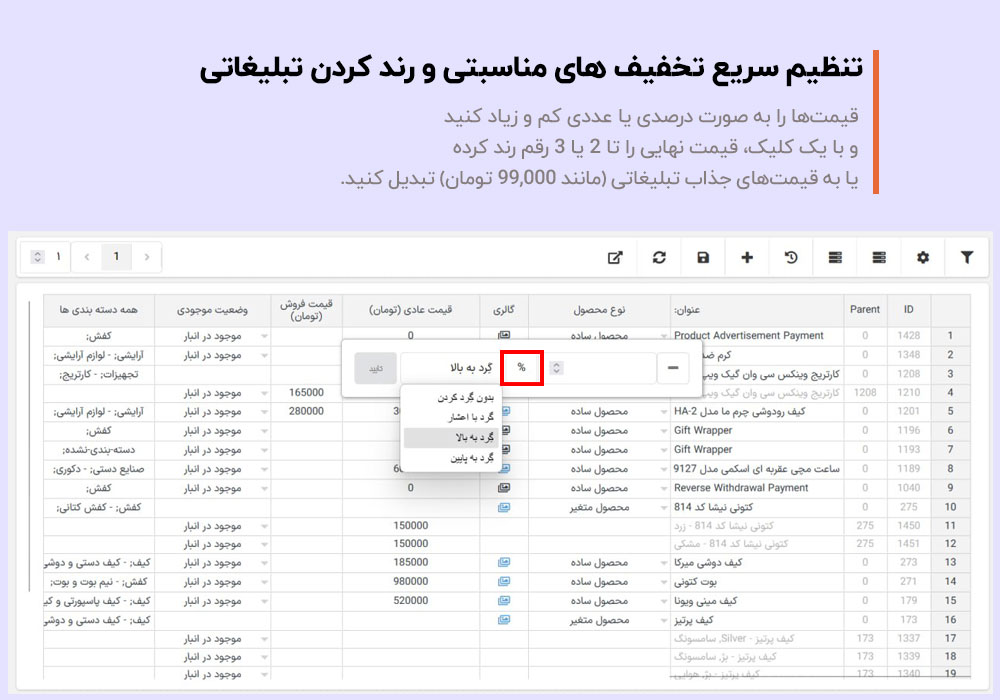Click the amount input field in popup
This screenshot has height=700, width=1000.
click(x=603, y=368)
